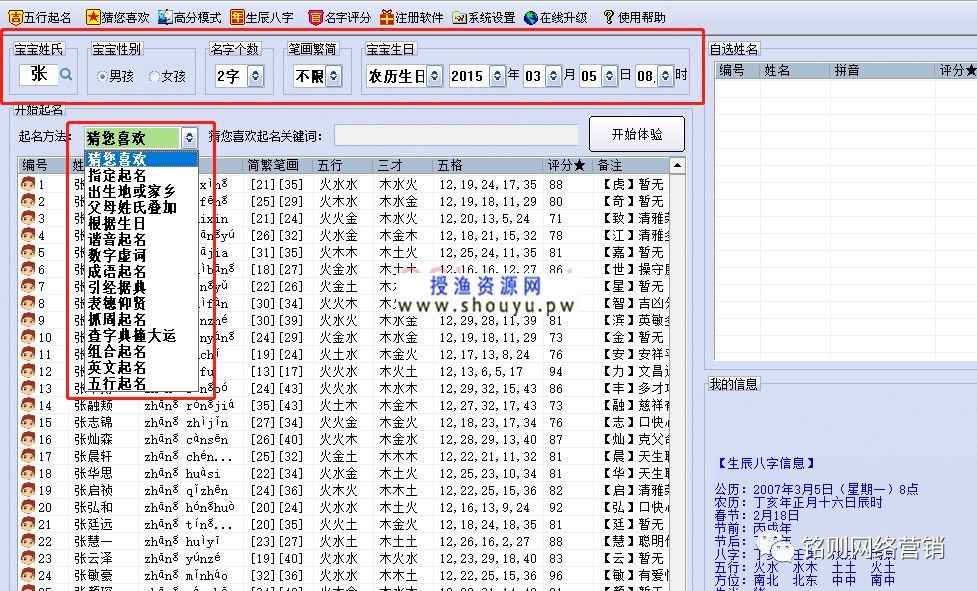Open the birth day 05 dropdown
977x591 pixels.
coord(609,76)
